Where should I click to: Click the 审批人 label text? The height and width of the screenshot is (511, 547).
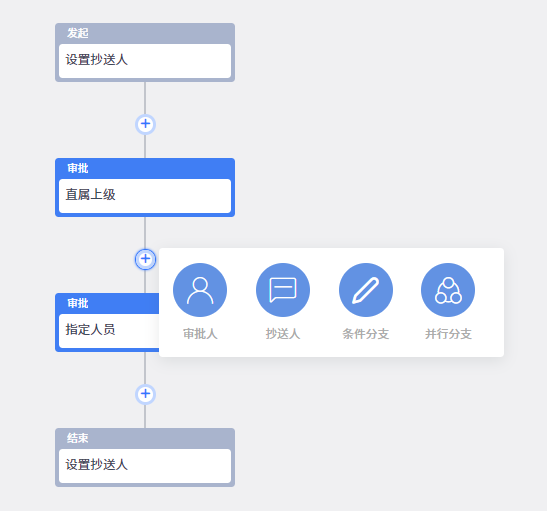click(200, 334)
